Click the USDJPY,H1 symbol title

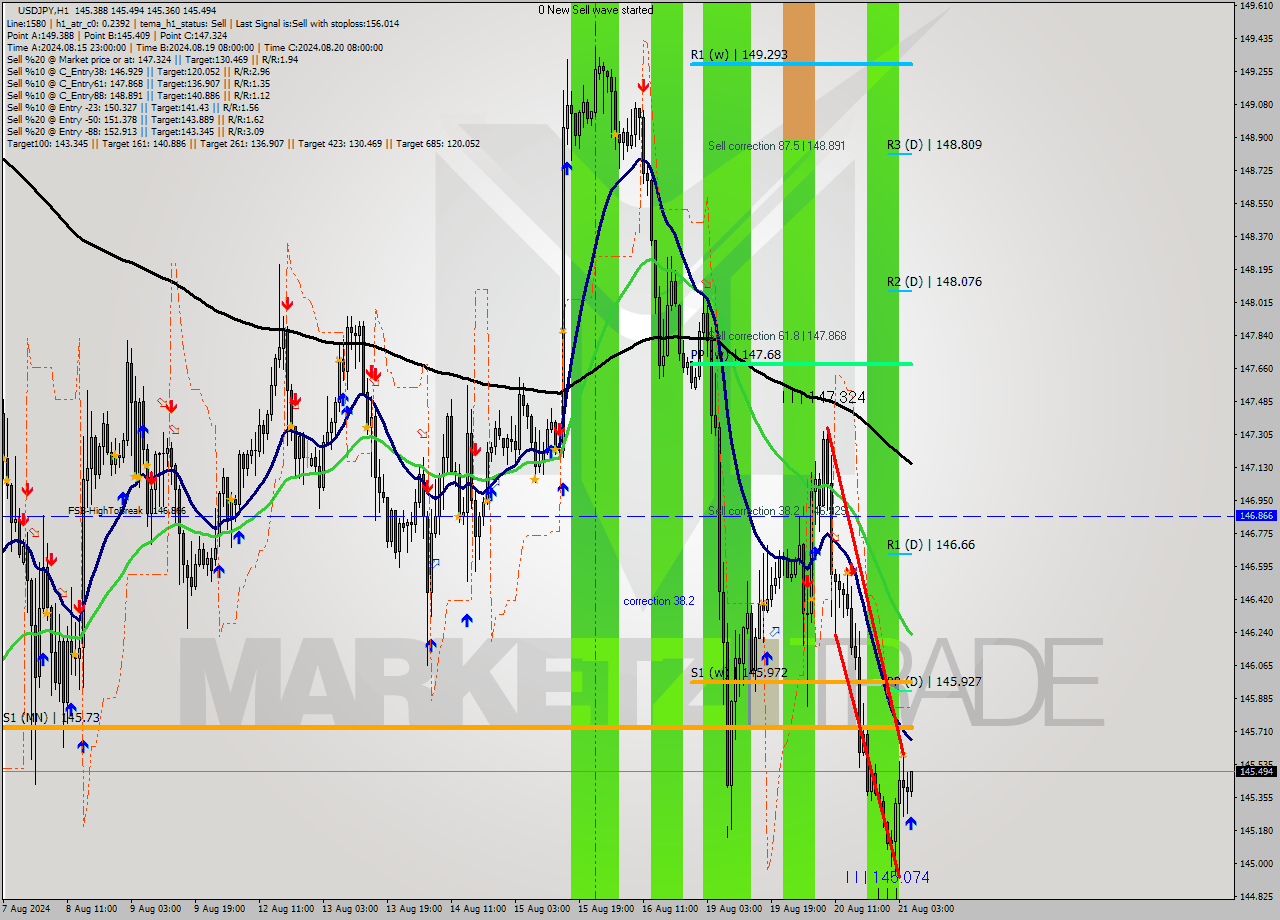pyautogui.click(x=44, y=10)
